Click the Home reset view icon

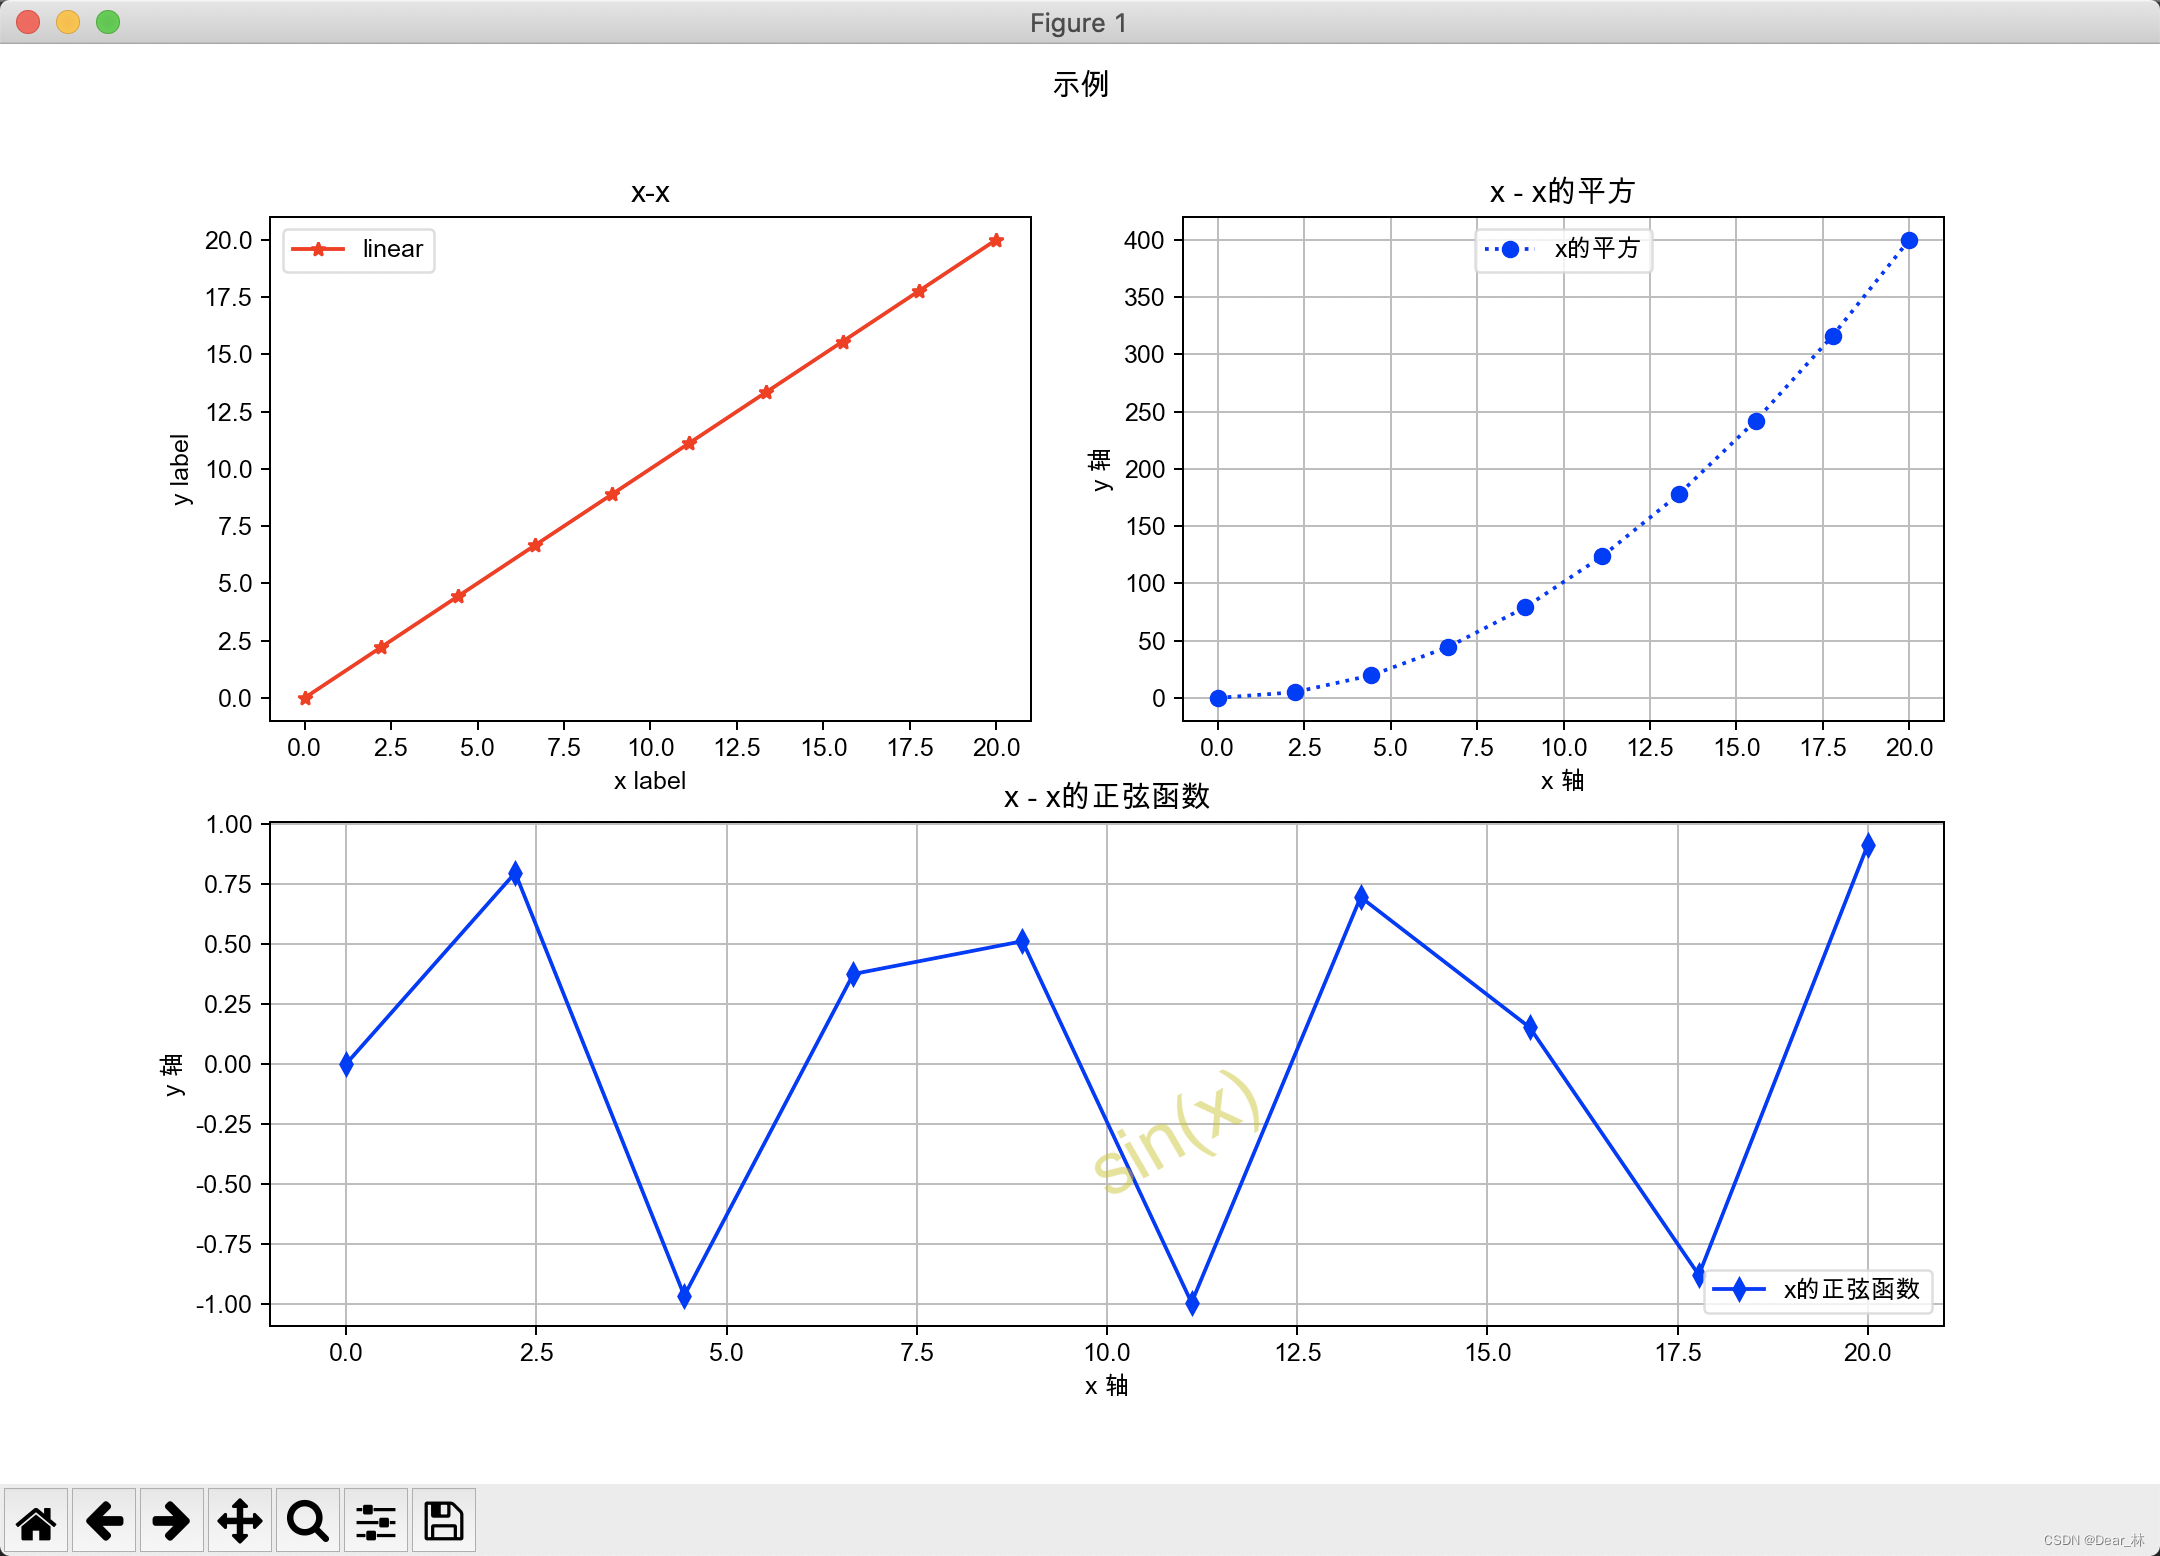pyautogui.click(x=36, y=1521)
